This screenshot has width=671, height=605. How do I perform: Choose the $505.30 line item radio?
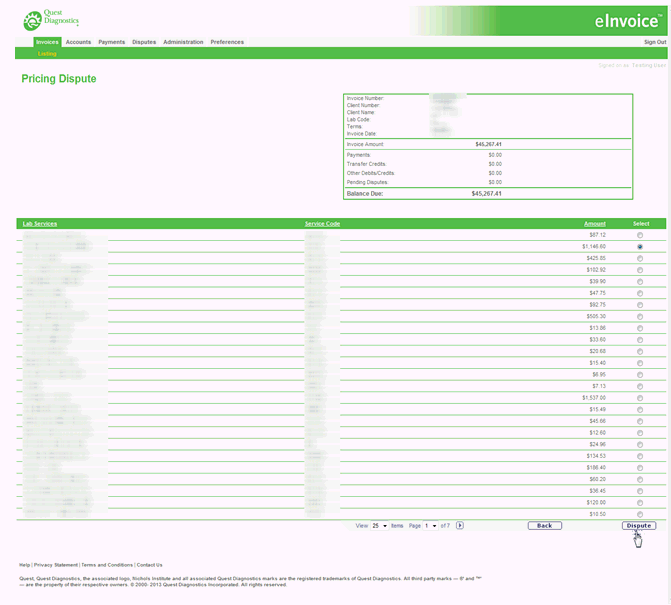coord(640,316)
